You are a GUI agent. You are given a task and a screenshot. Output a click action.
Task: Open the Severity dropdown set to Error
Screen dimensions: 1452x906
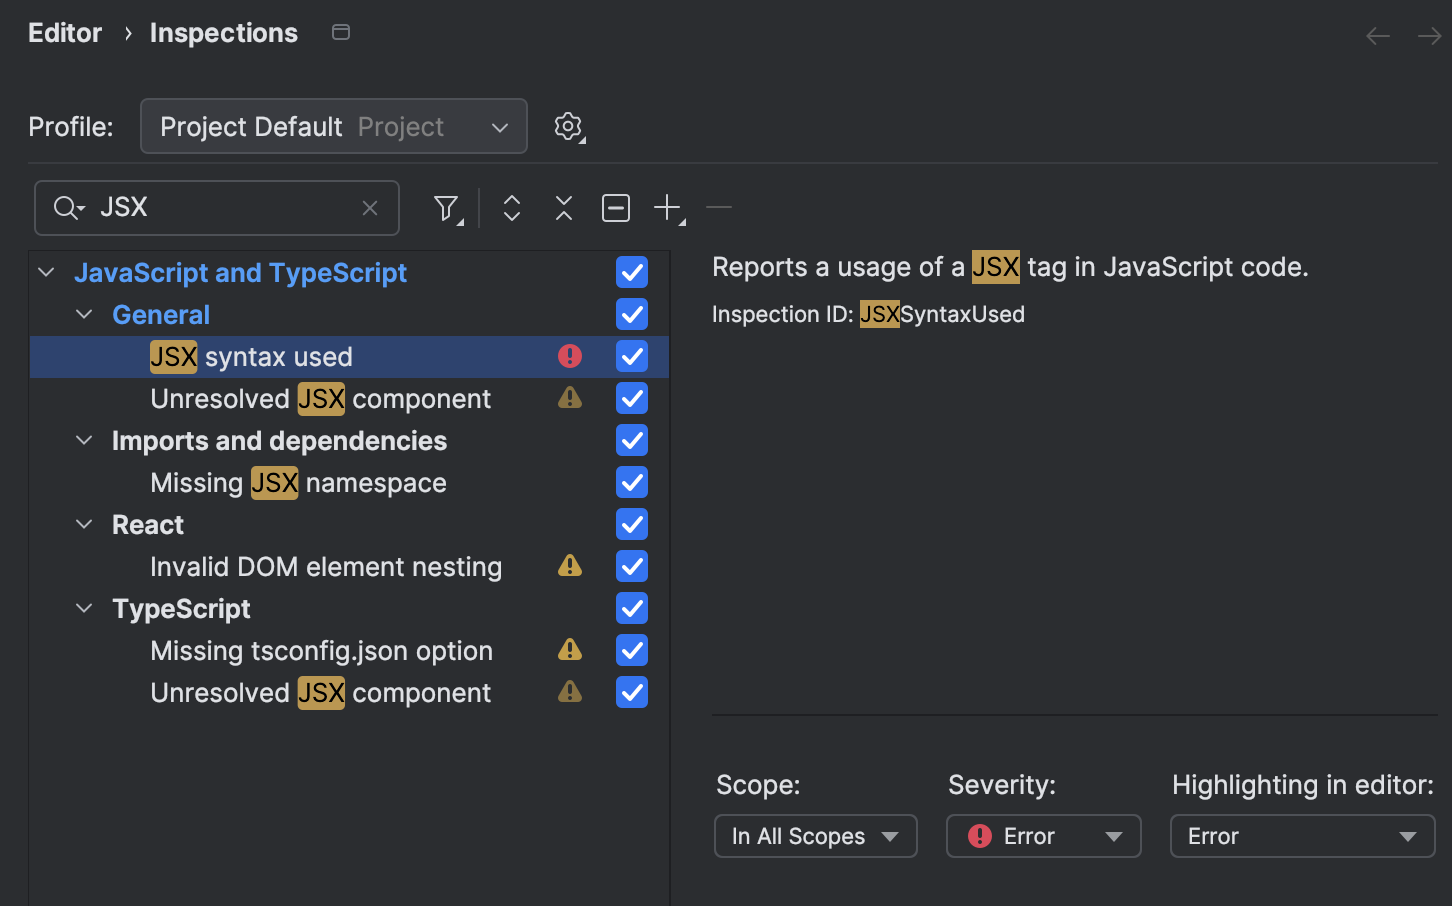pyautogui.click(x=1043, y=836)
